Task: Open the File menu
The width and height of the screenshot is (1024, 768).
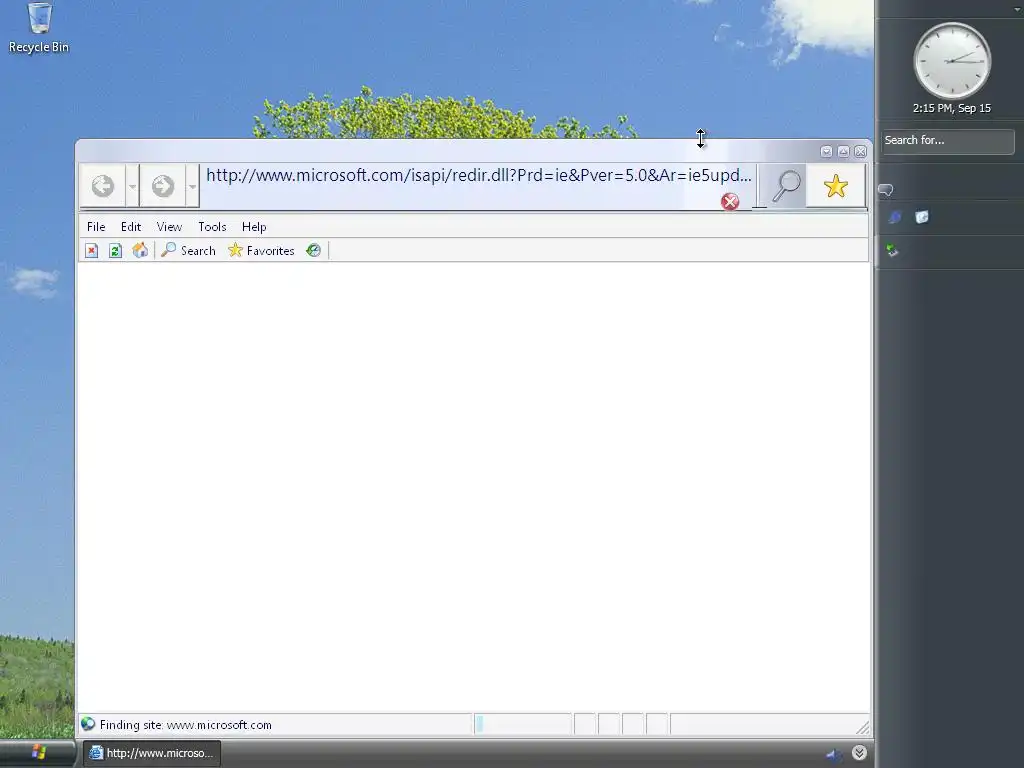Action: pos(96,227)
